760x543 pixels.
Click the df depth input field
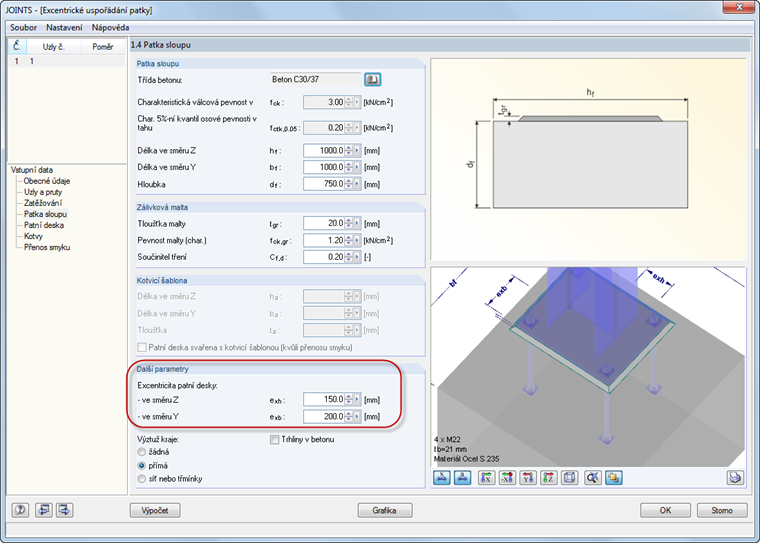(324, 184)
